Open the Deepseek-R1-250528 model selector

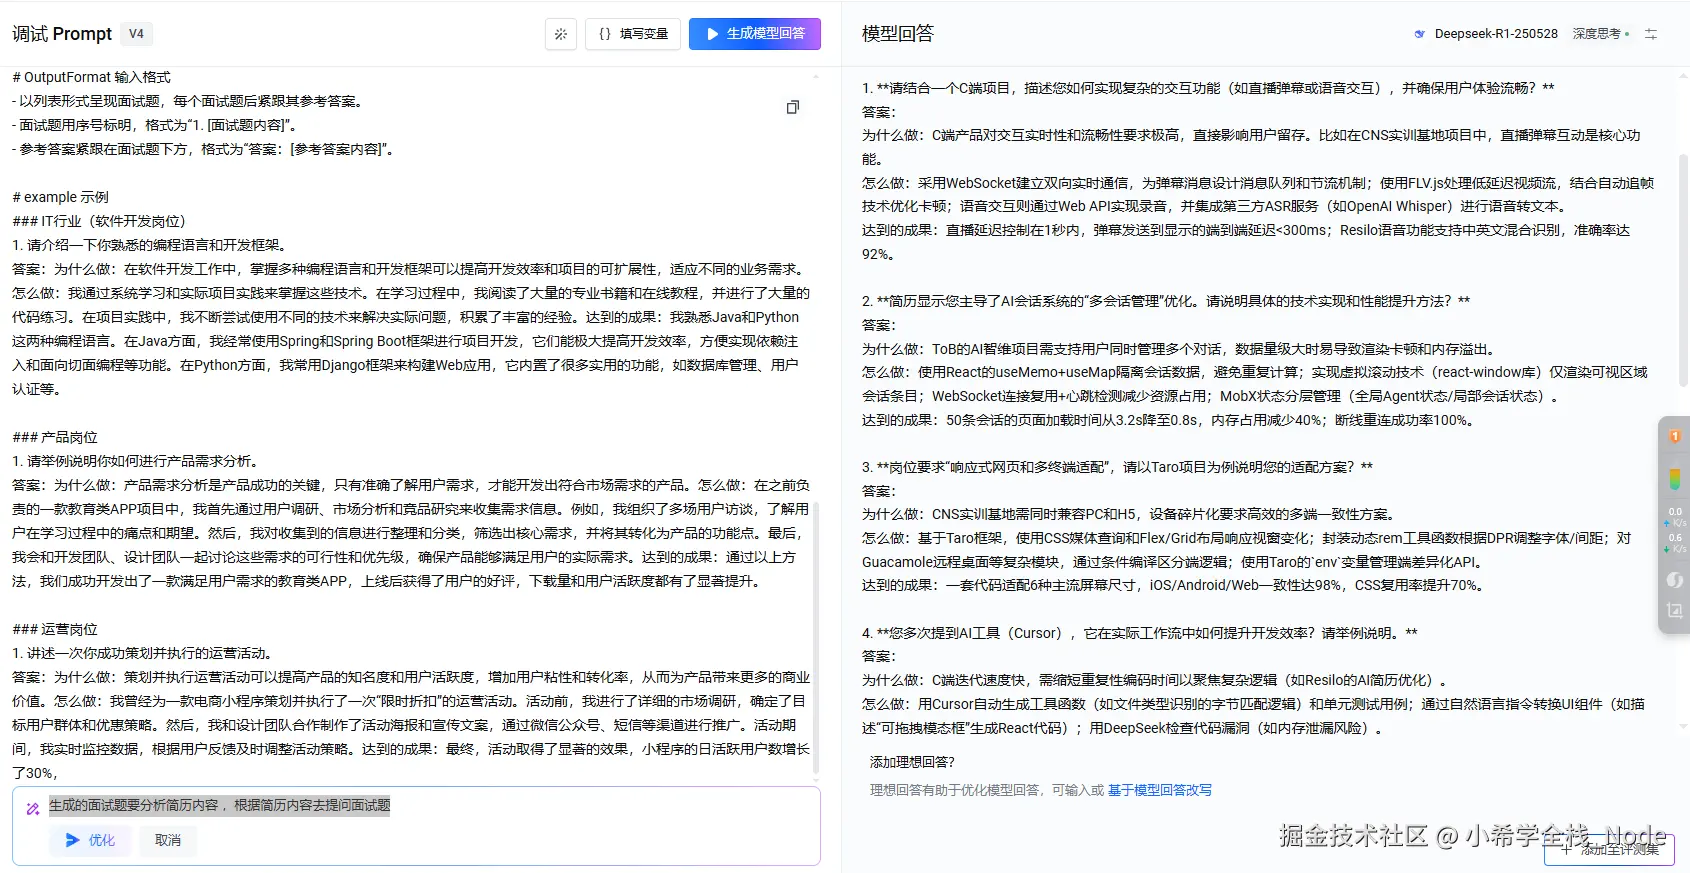pos(1495,34)
